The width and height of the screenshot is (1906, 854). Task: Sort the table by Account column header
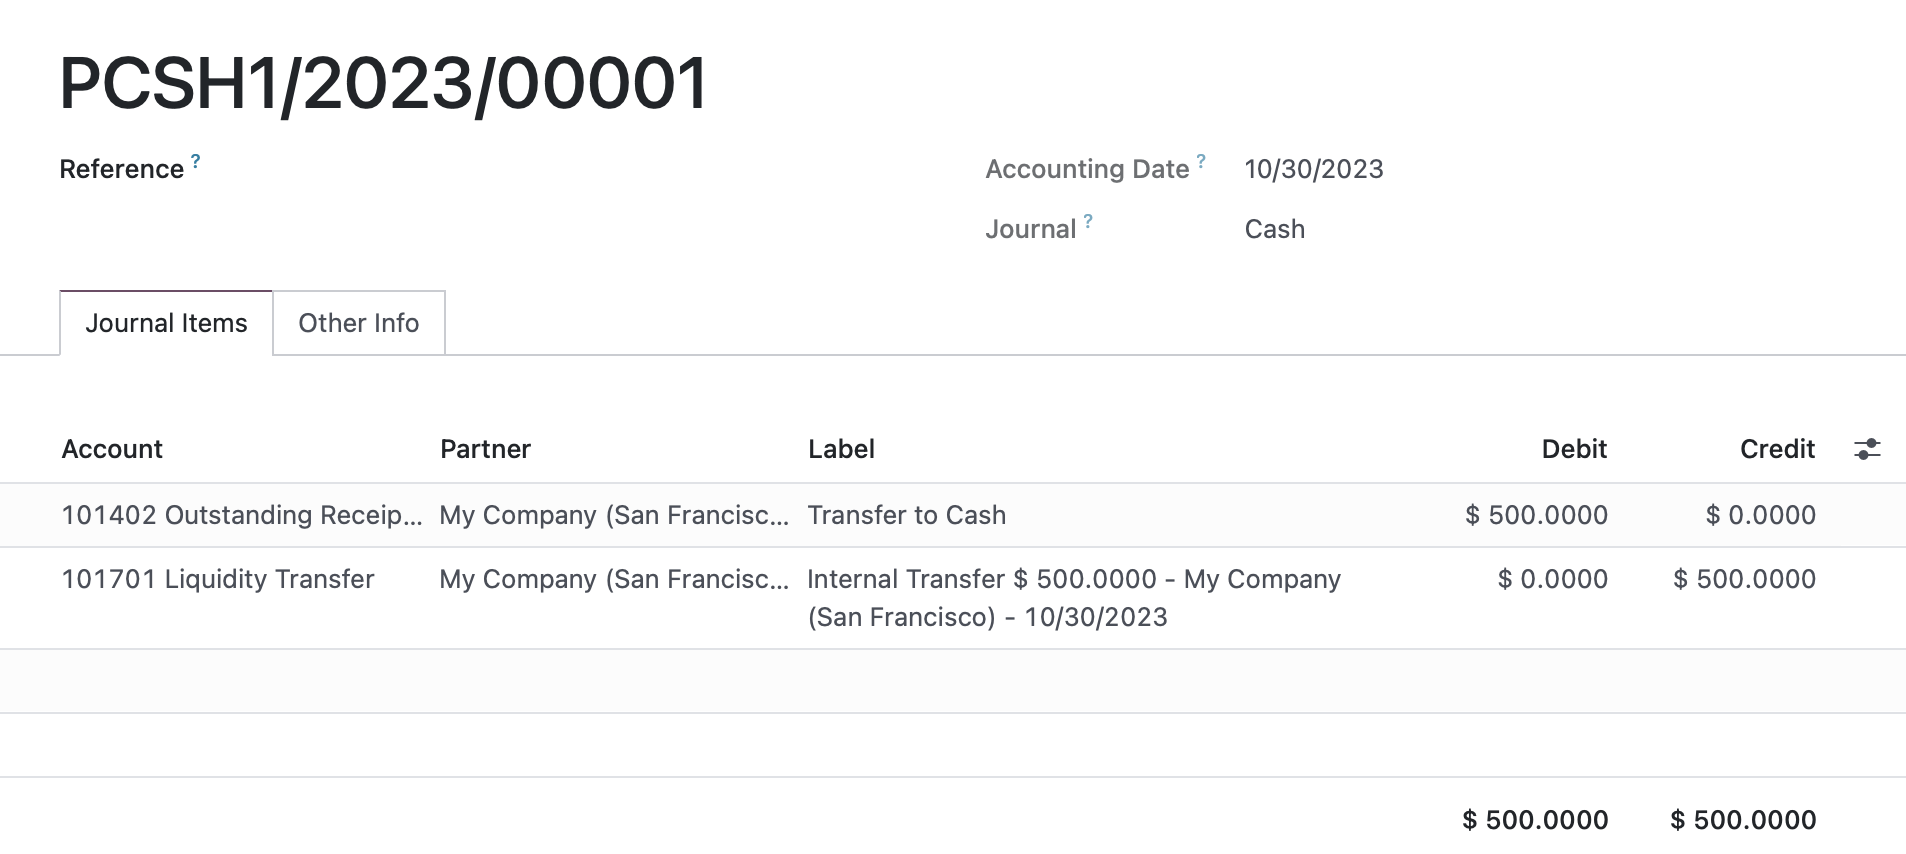112,449
